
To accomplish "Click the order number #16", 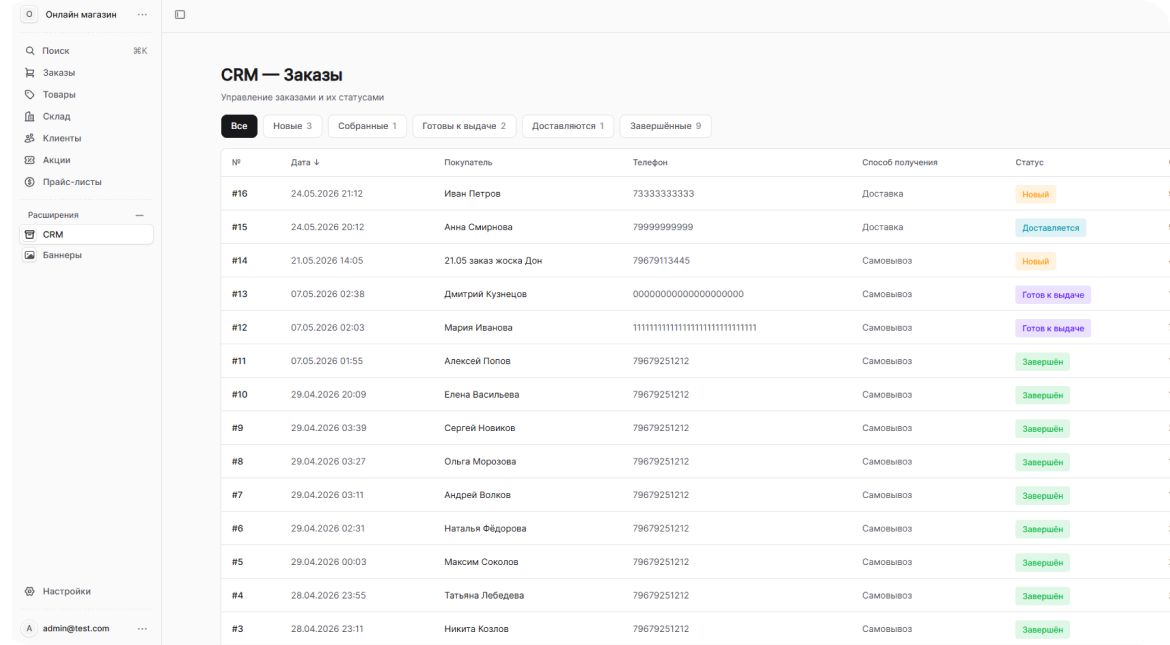I will (x=240, y=193).
